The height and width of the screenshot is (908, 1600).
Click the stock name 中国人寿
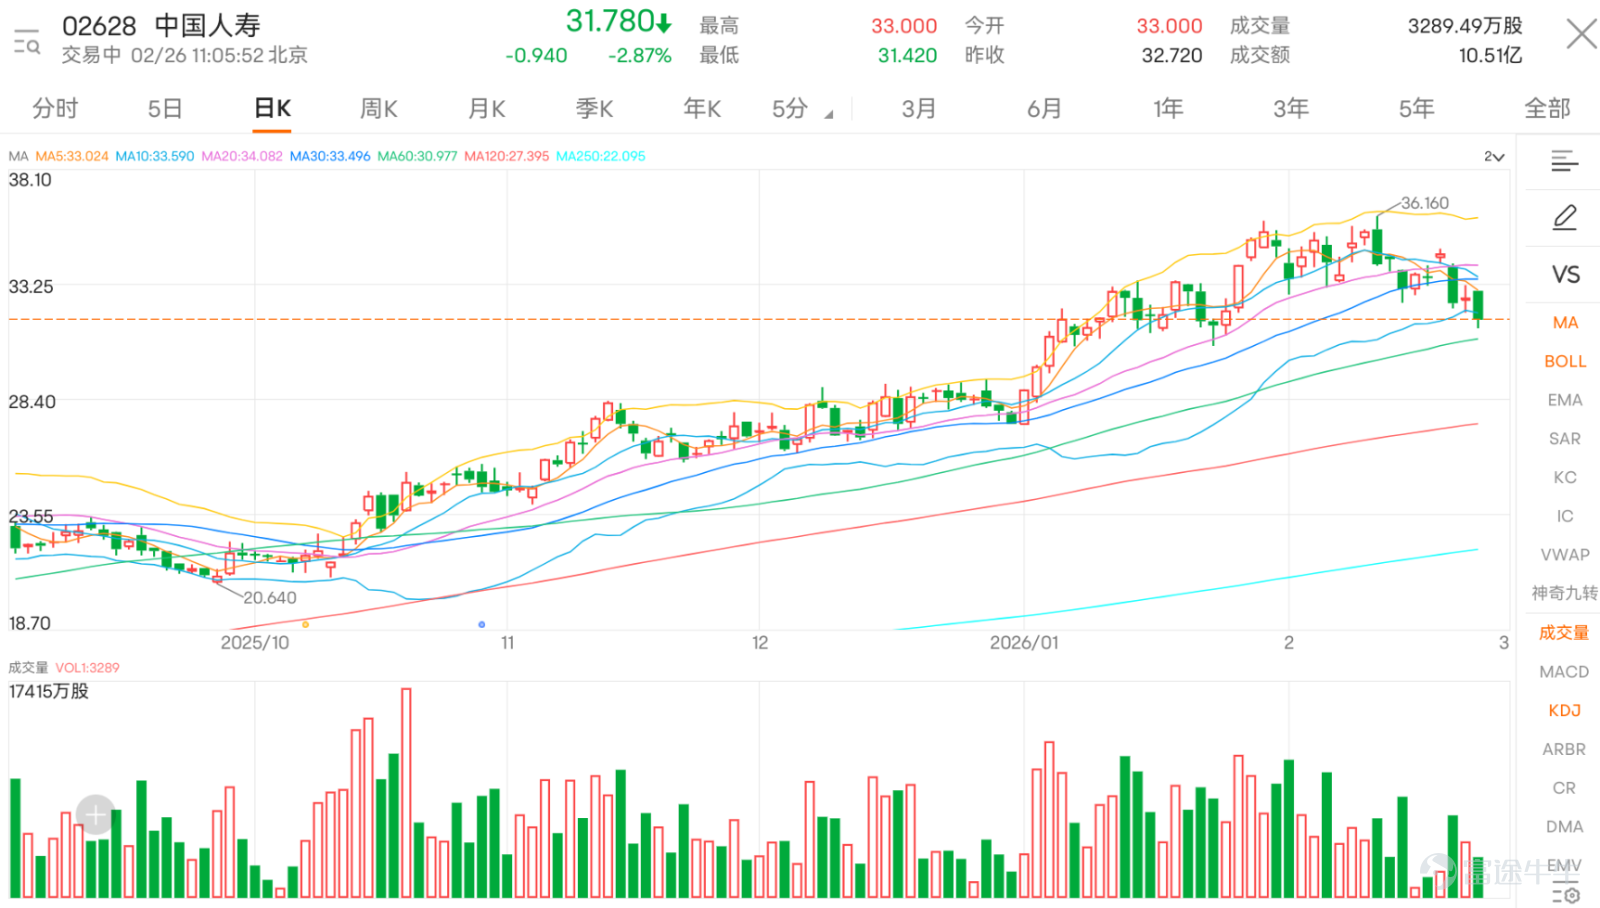(207, 25)
